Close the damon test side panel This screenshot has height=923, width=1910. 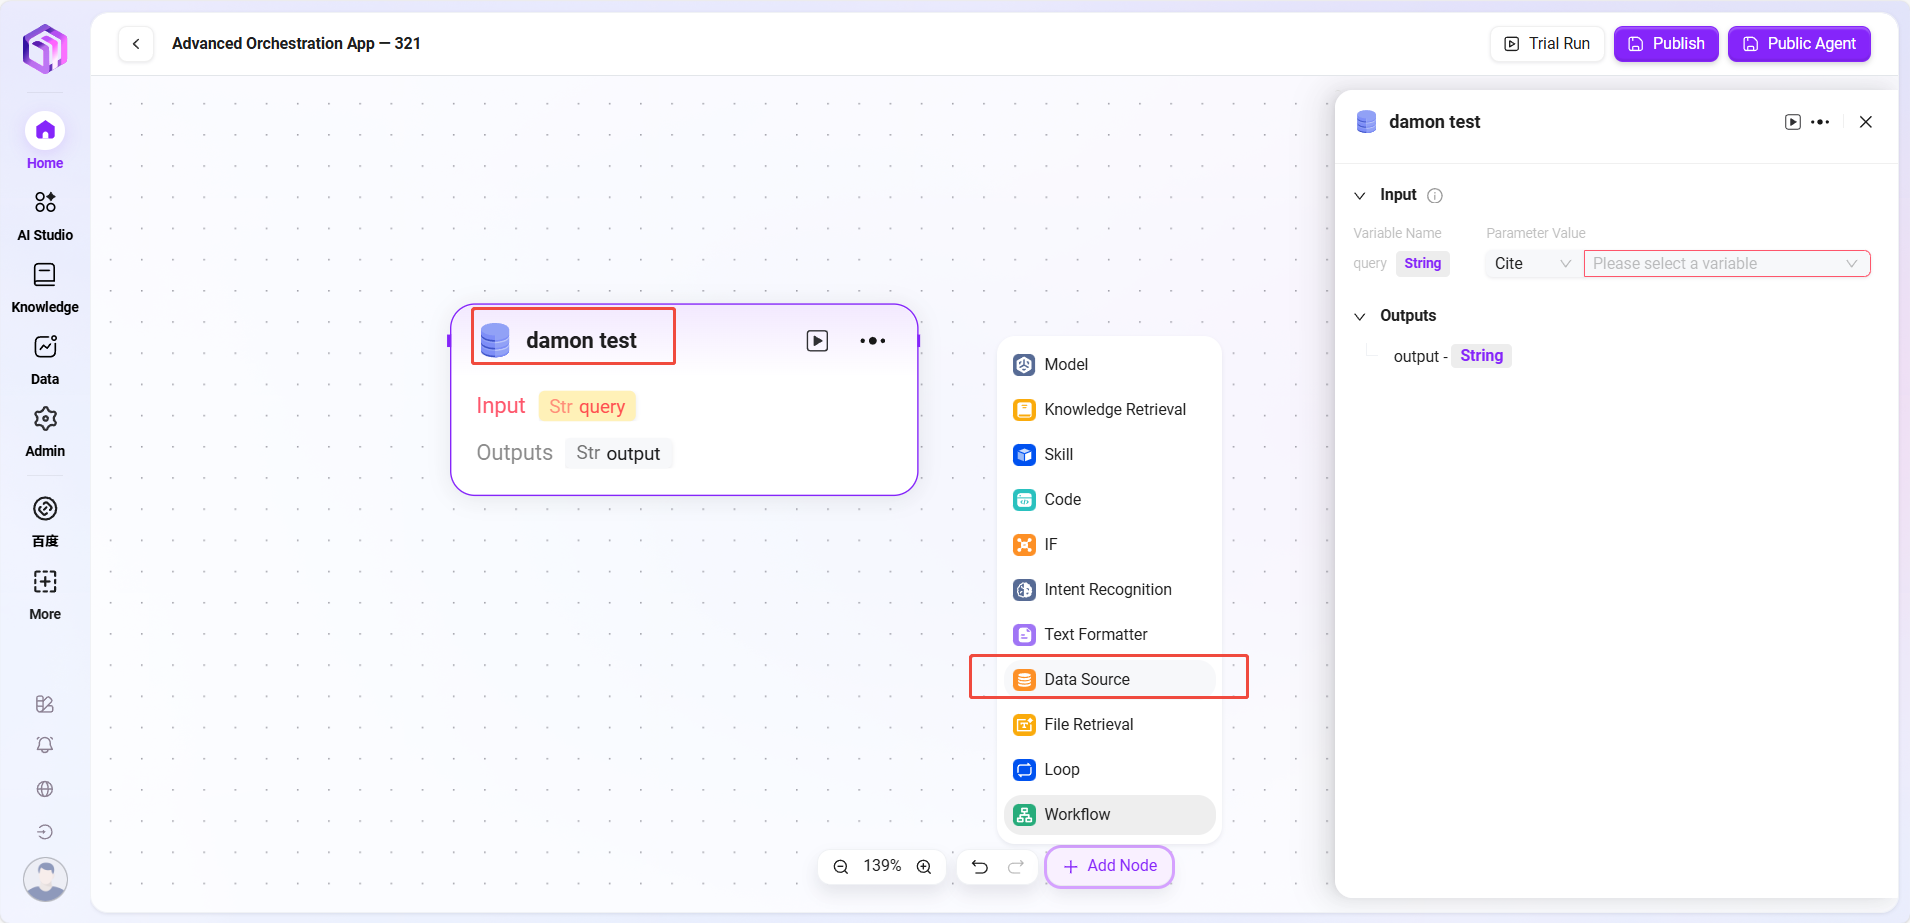tap(1865, 122)
